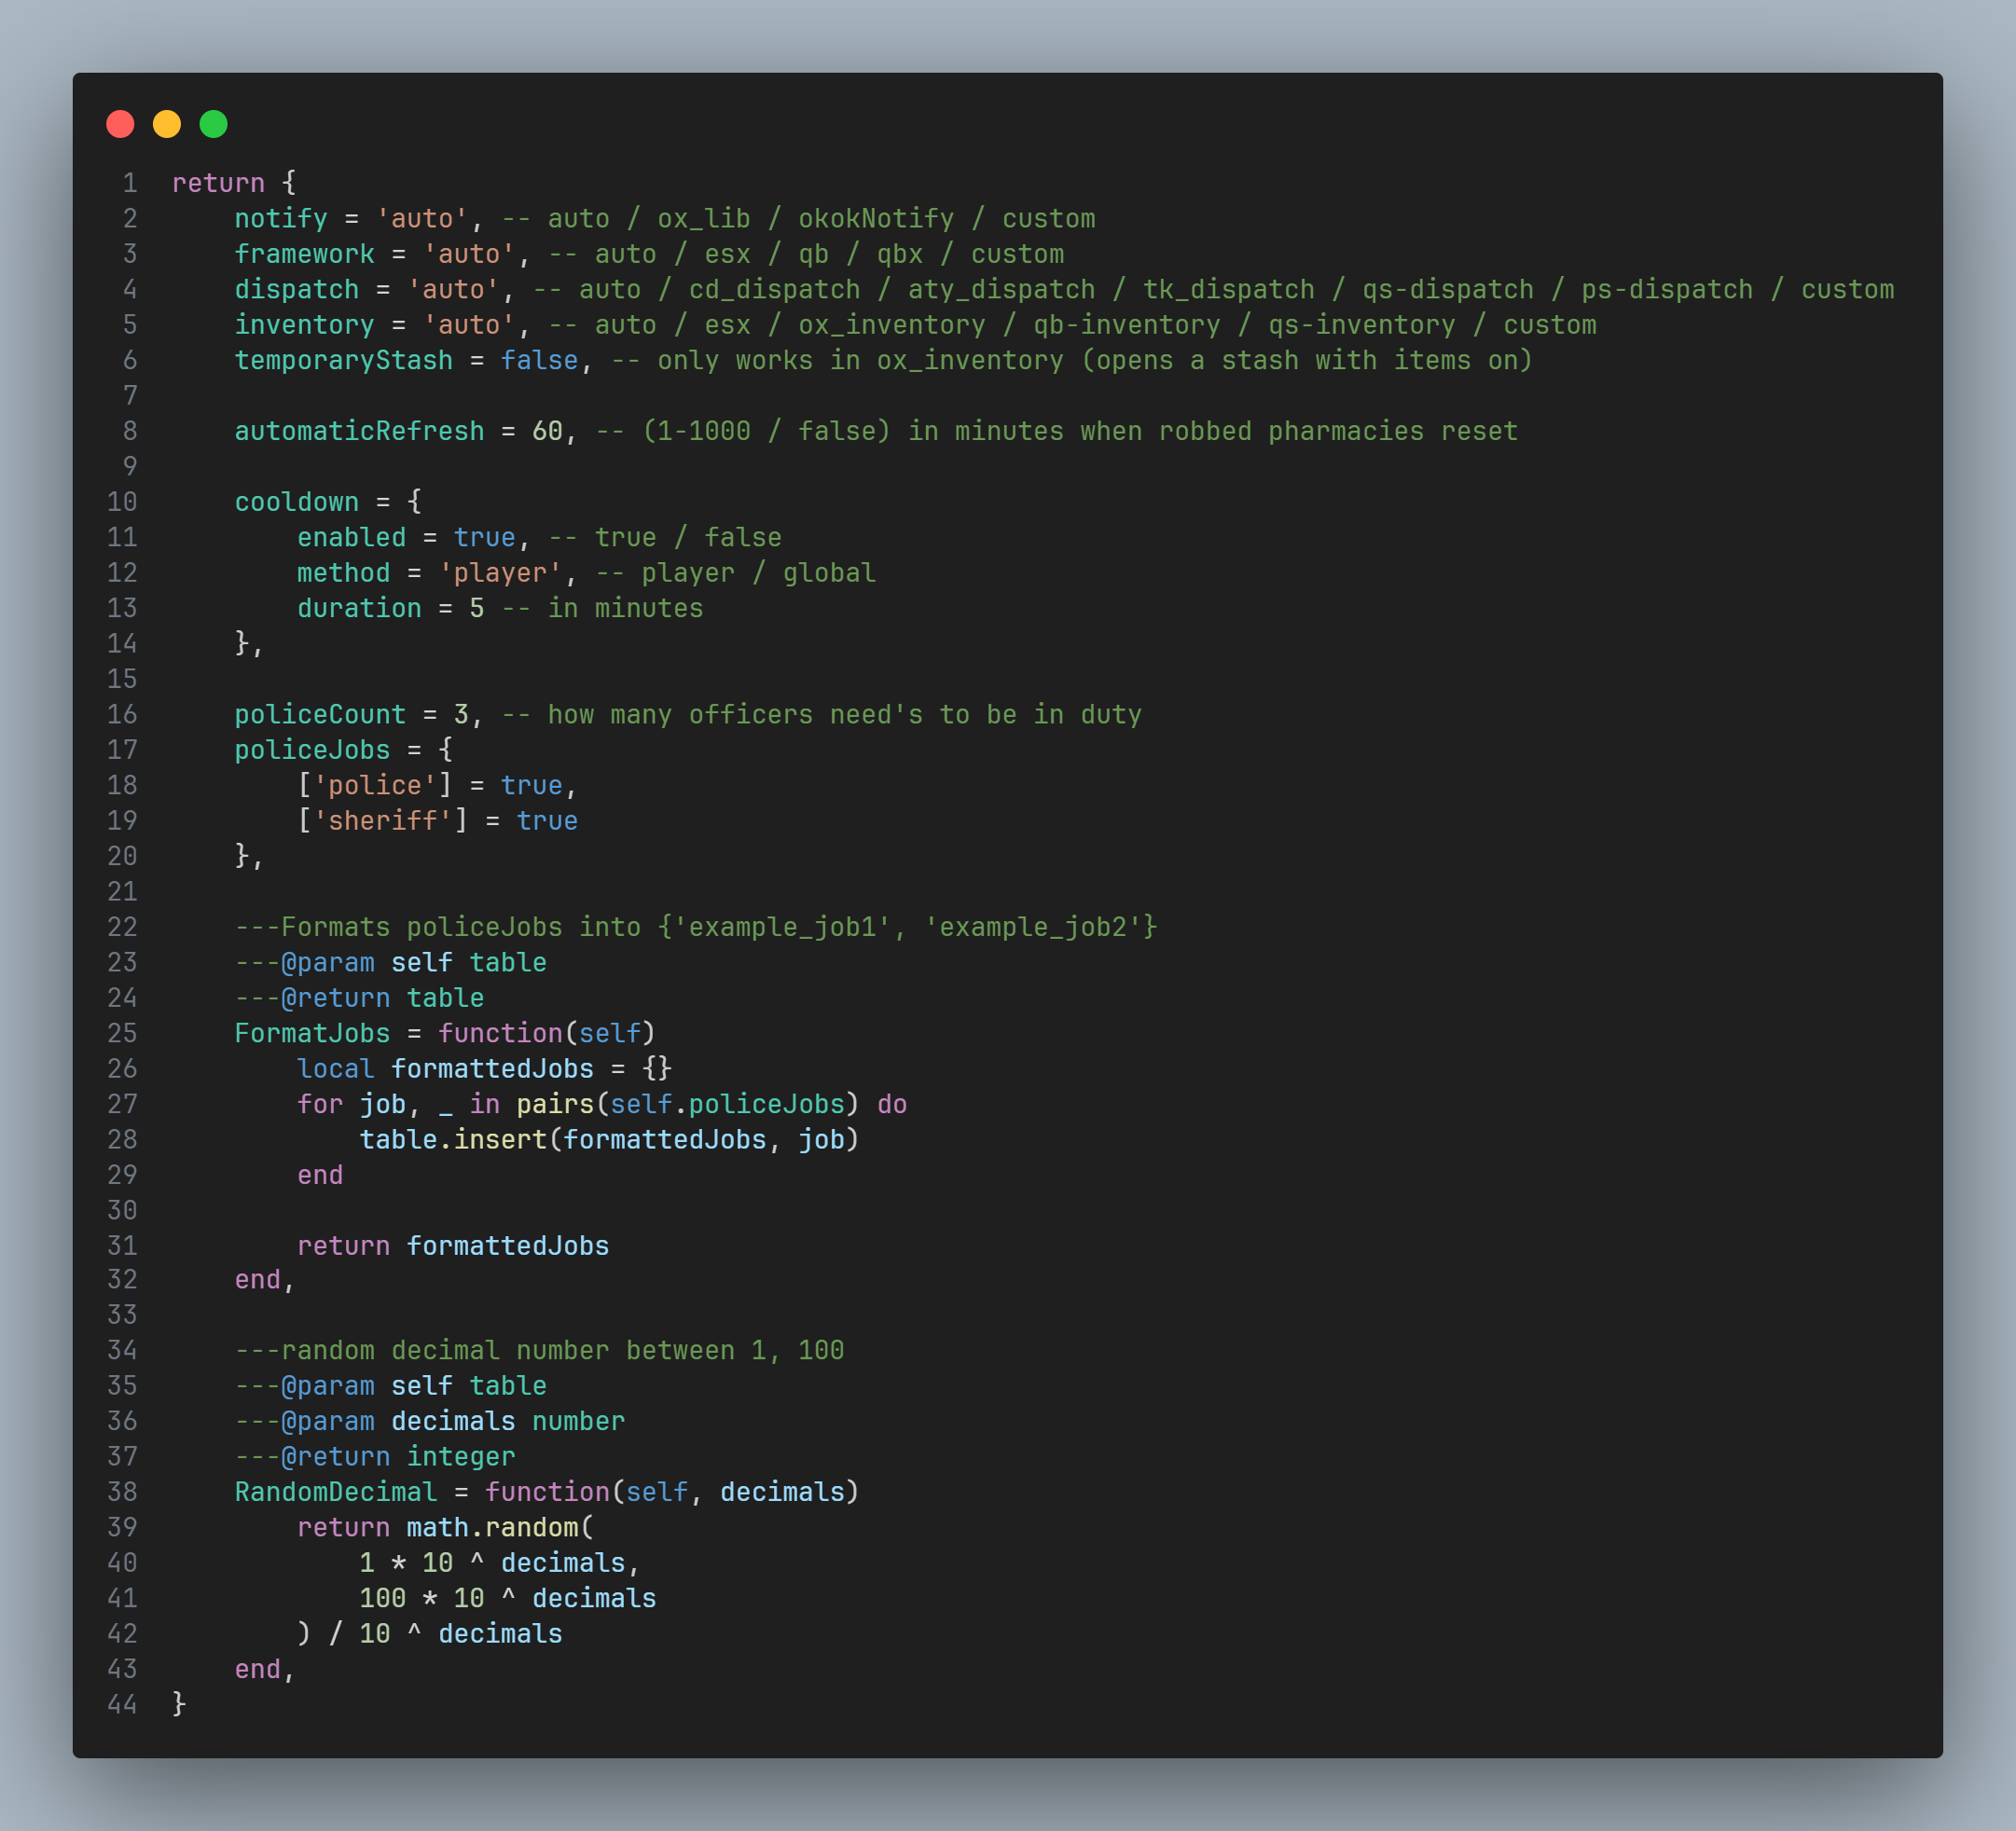Click the 'dispatch' setting name
Image resolution: width=2016 pixels, height=1831 pixels.
tap(296, 289)
